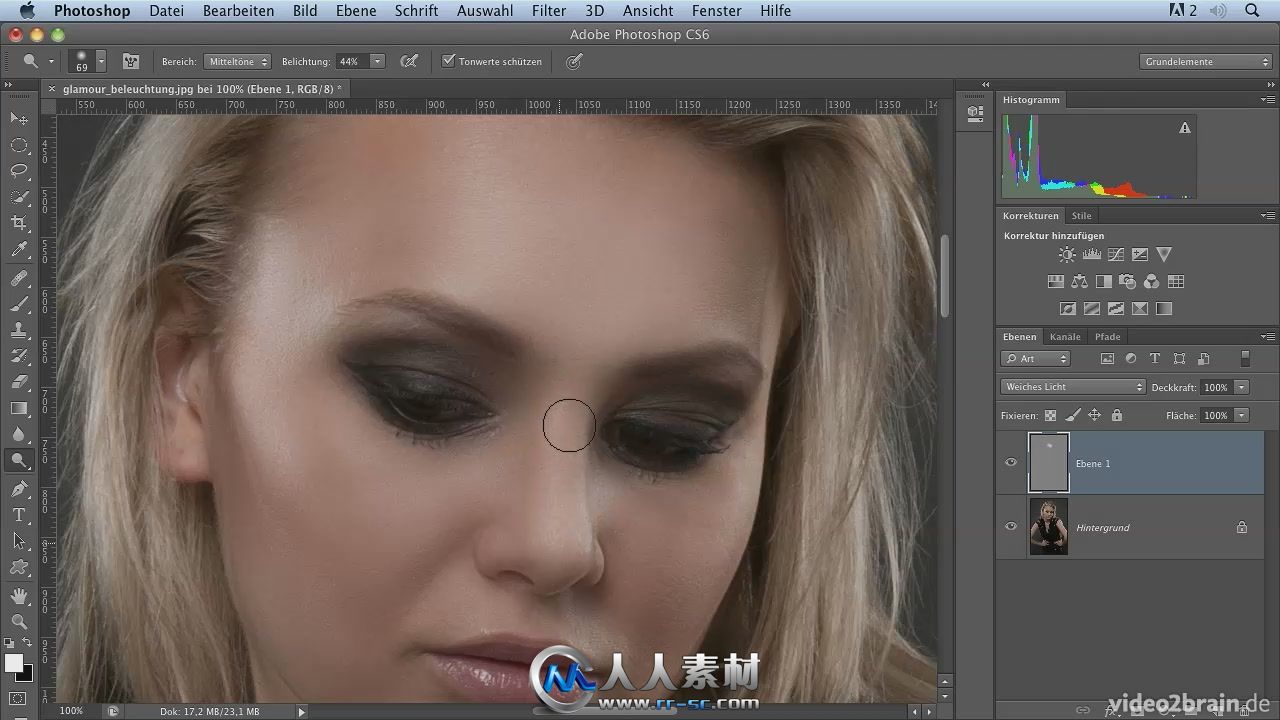Screen dimensions: 1280x720
Task: Open the Ebenen panel flyout menu
Action: coord(1268,337)
